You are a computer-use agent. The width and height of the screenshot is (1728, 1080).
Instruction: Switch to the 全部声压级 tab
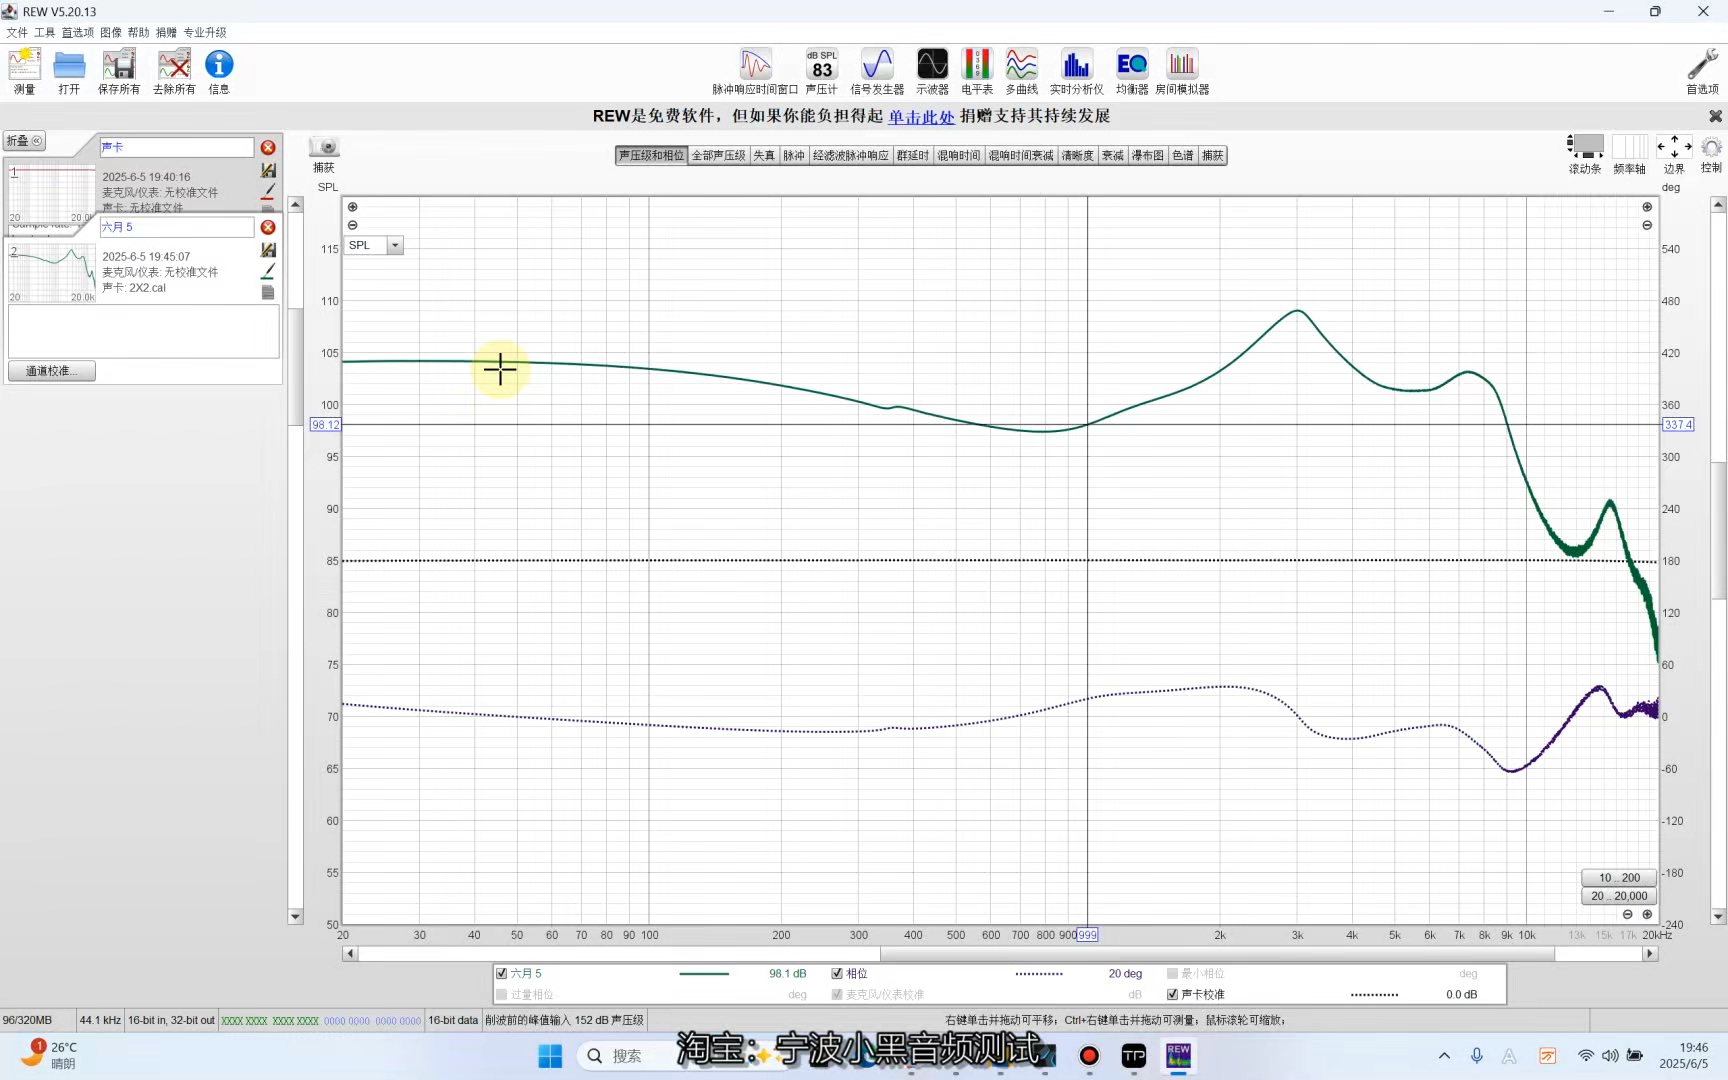click(719, 155)
